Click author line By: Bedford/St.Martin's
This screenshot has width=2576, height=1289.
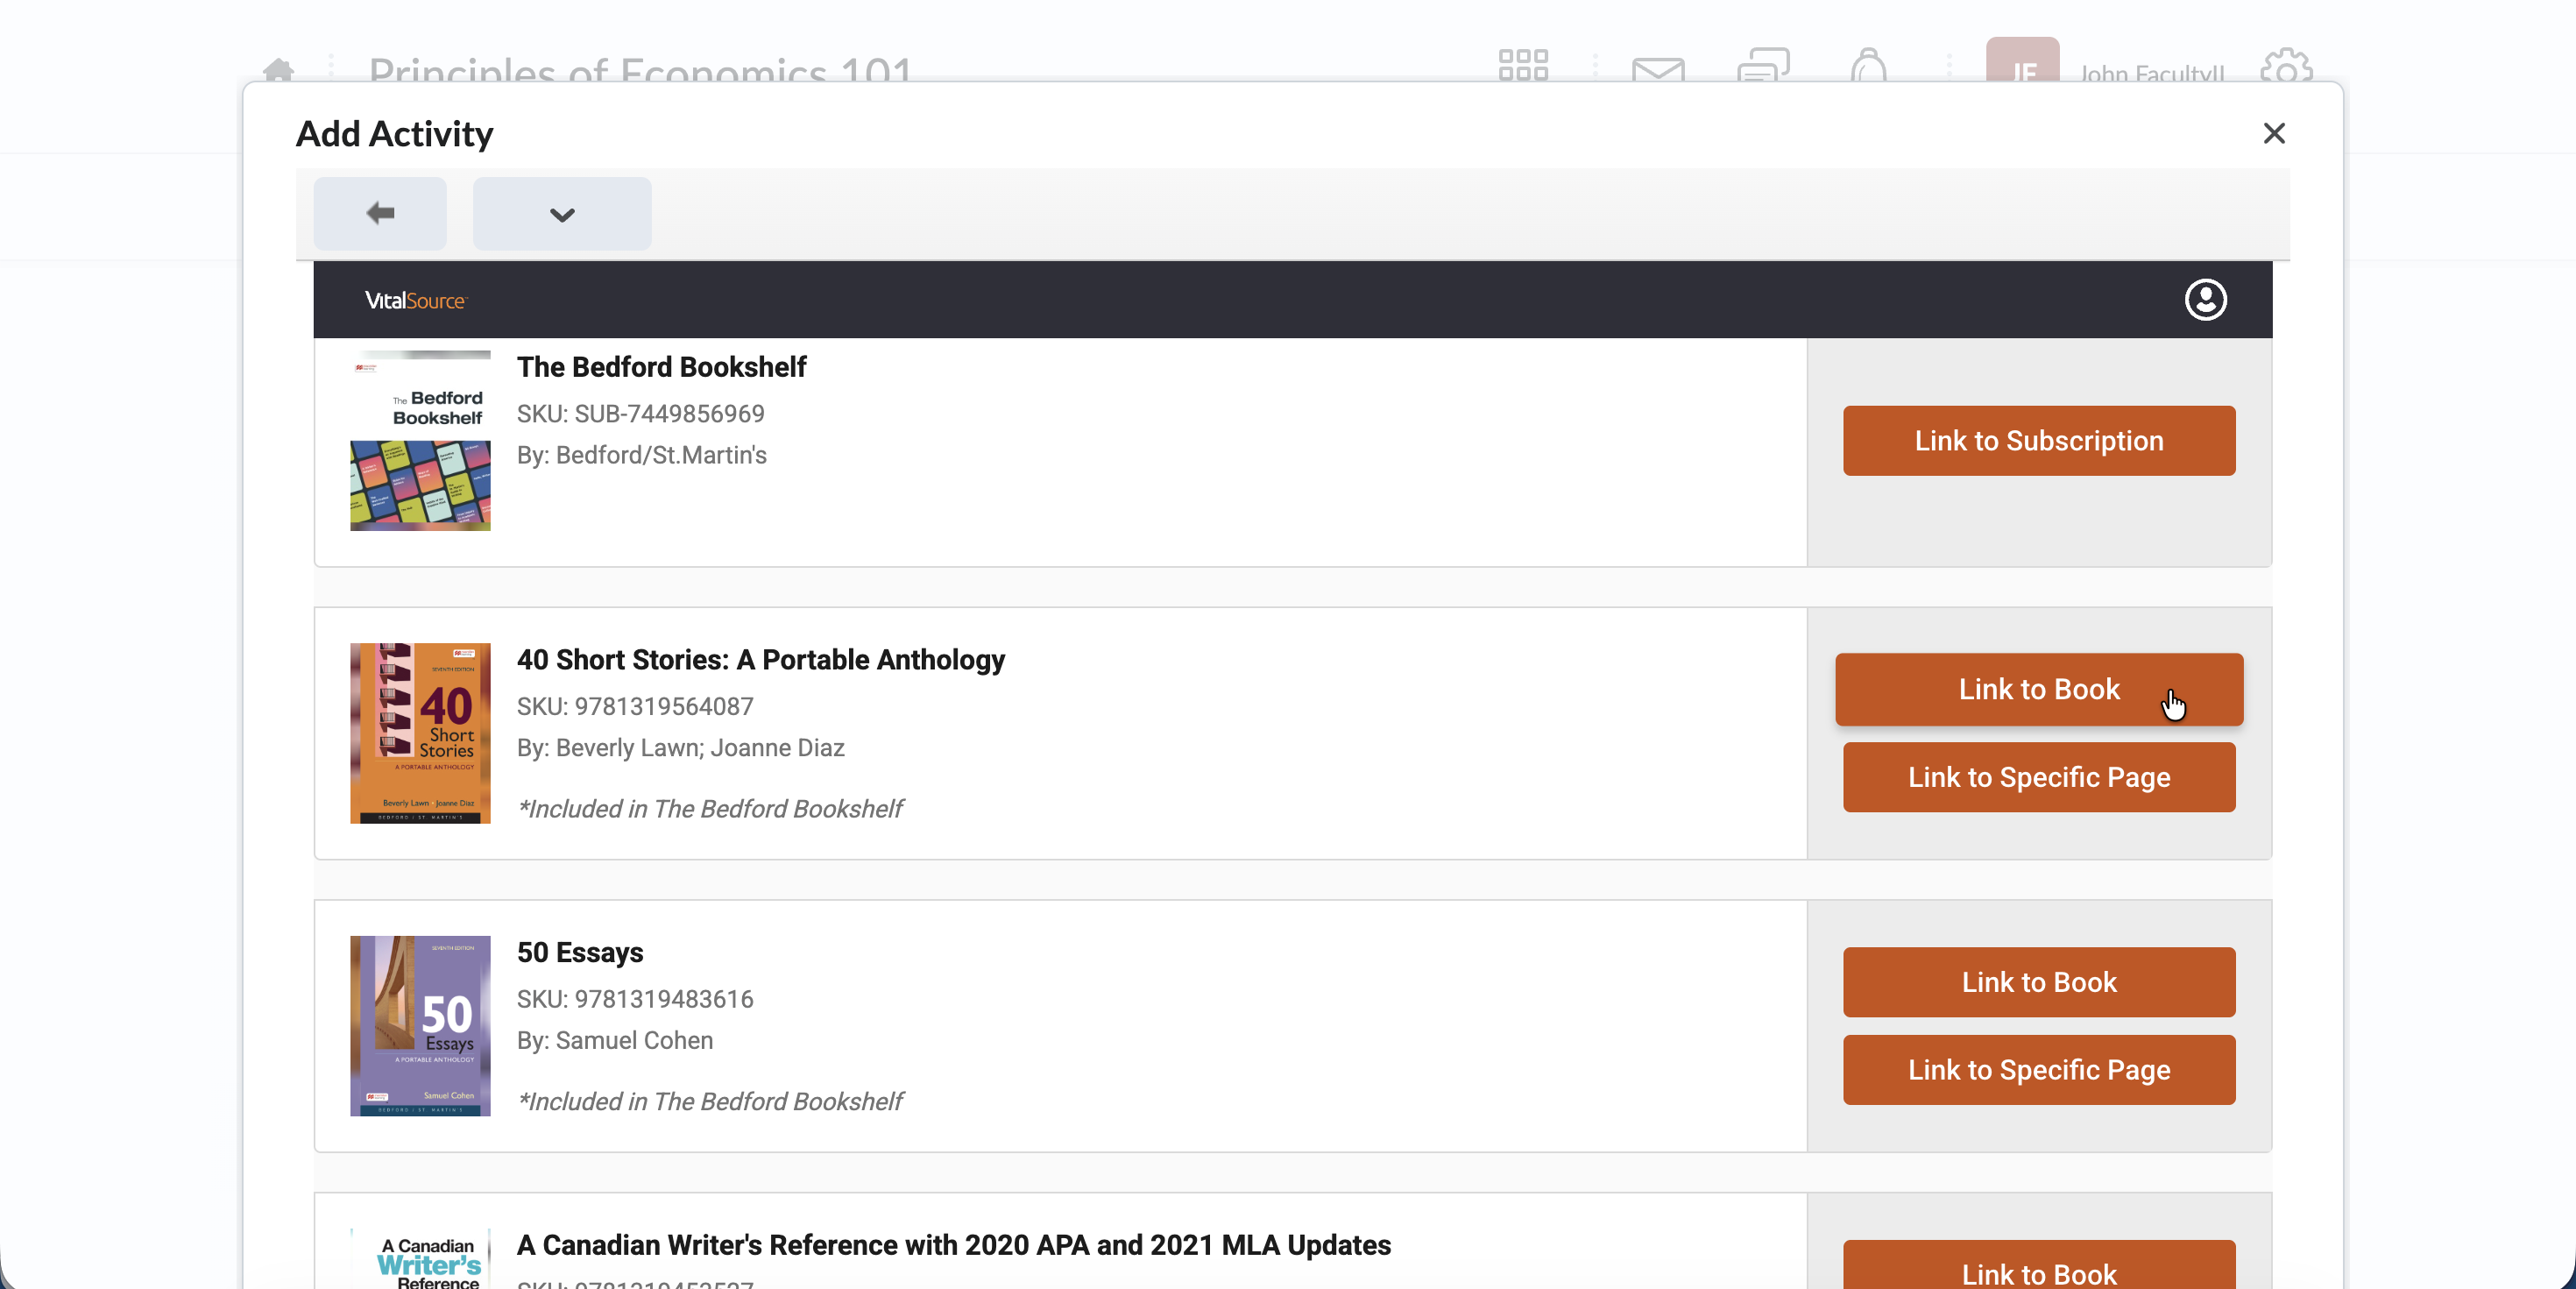click(642, 455)
